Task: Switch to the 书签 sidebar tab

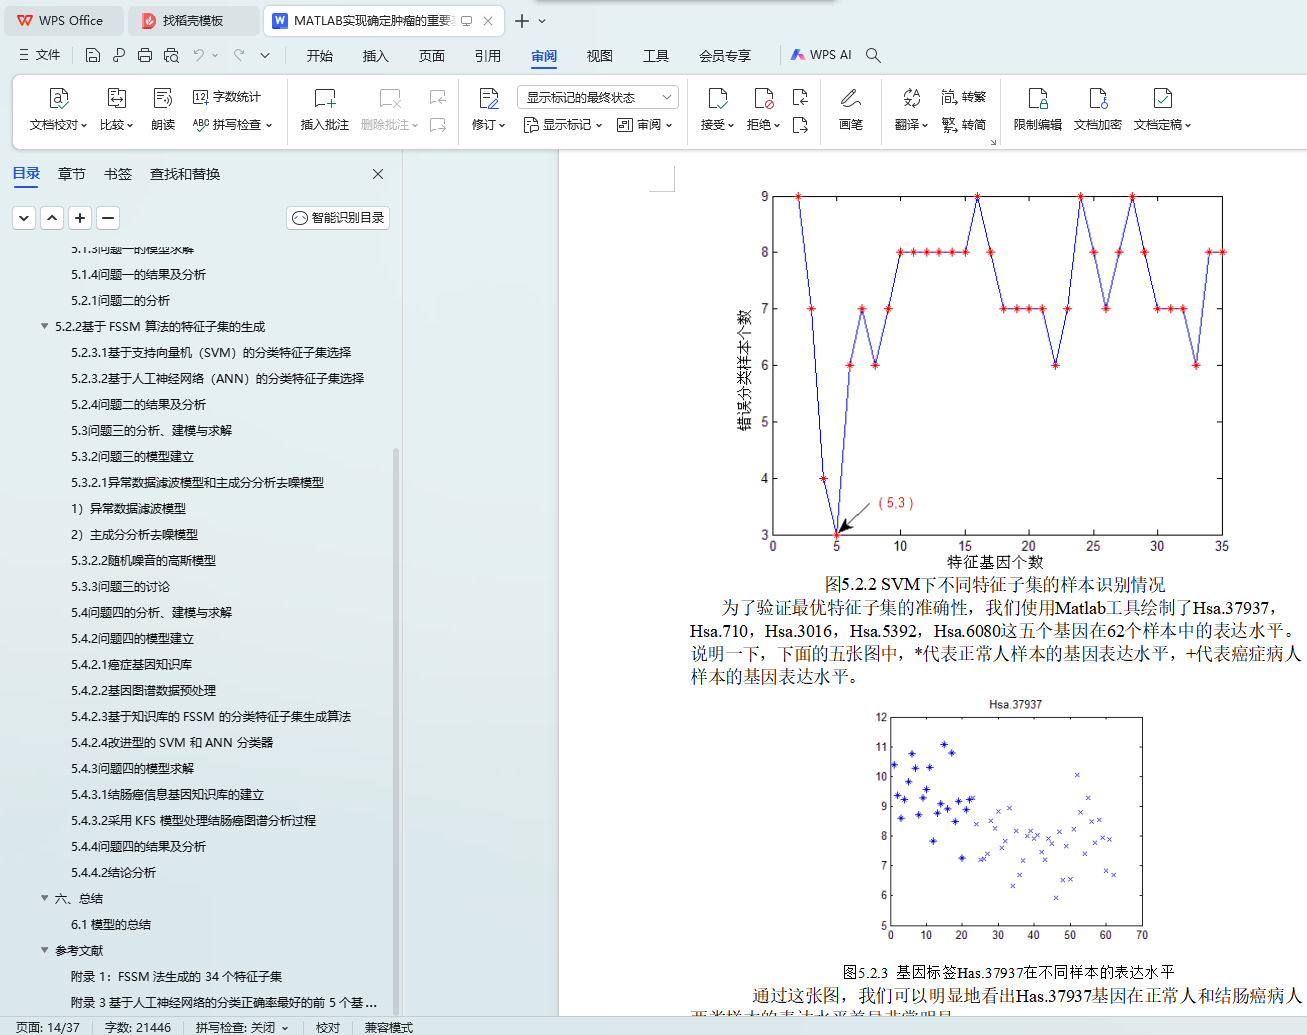Action: [118, 174]
